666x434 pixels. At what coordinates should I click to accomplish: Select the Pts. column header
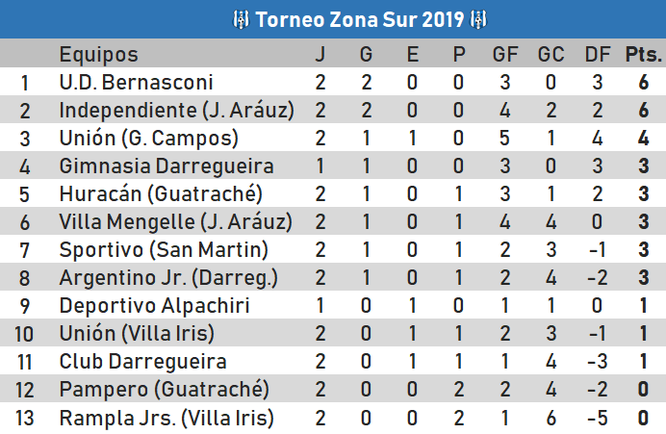click(643, 54)
